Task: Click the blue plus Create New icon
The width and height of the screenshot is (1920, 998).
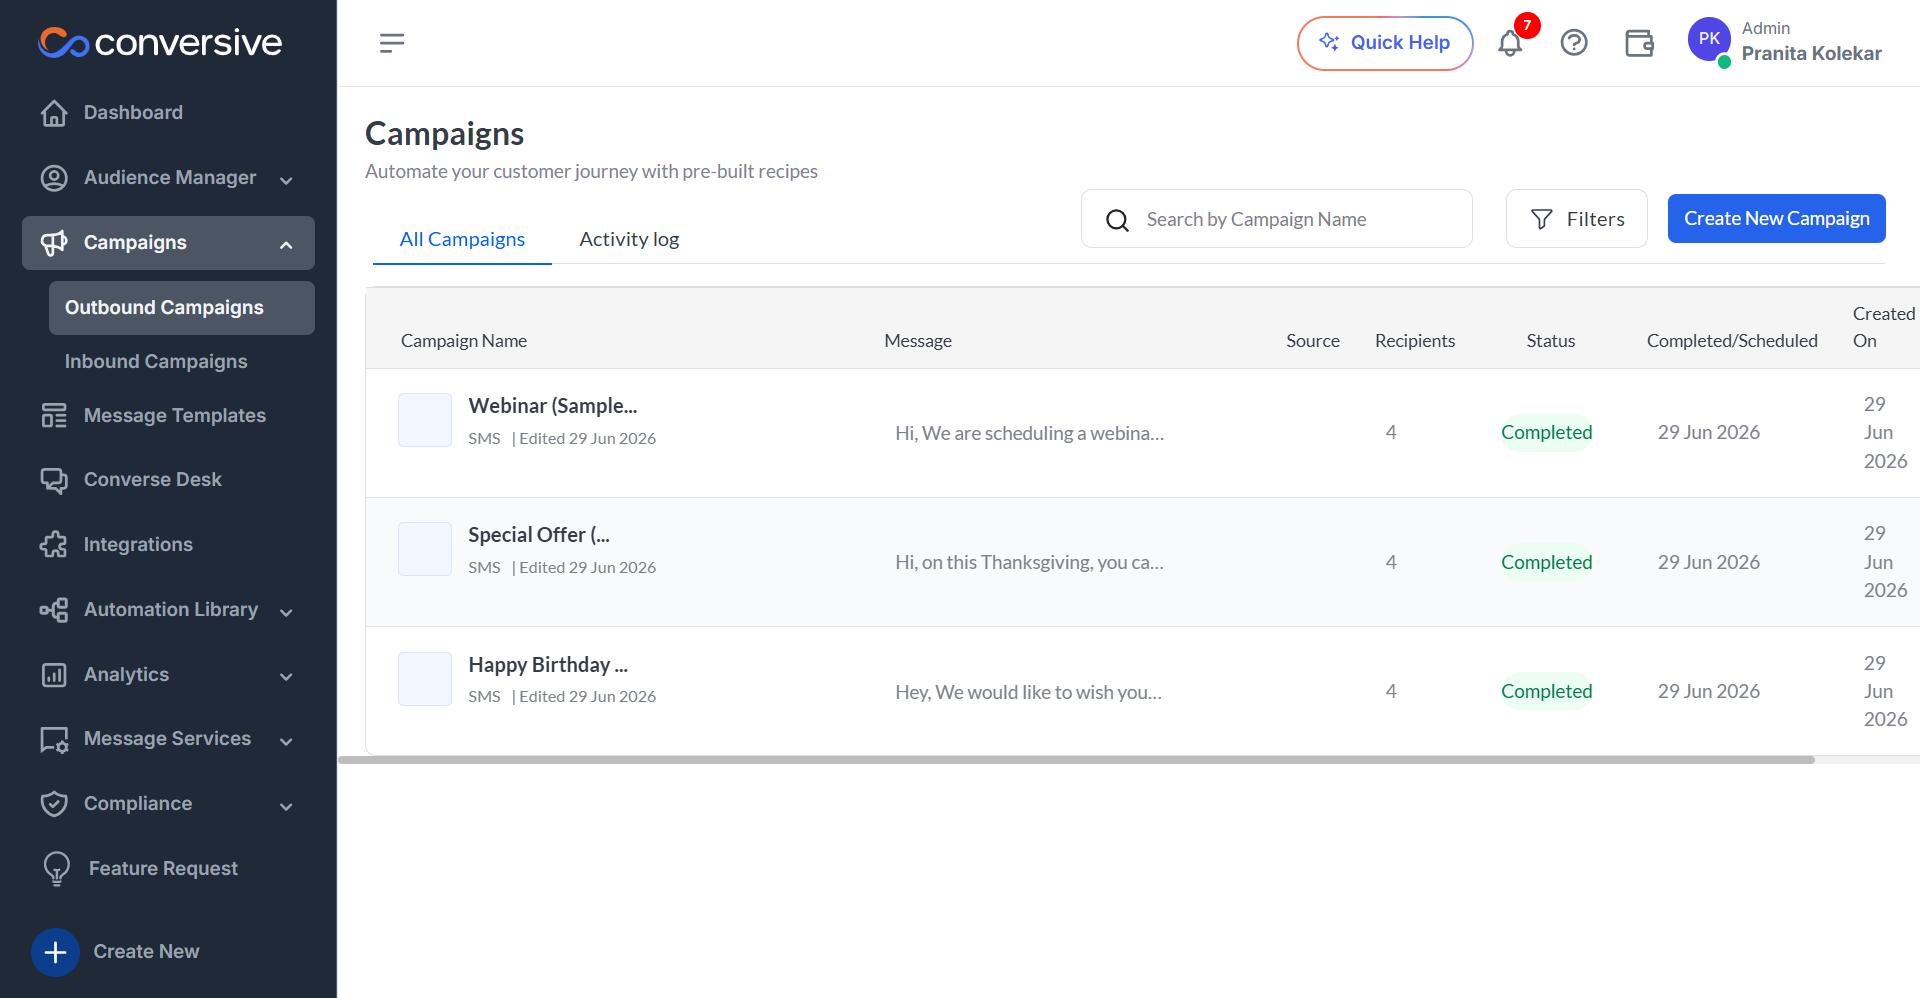Action: point(56,952)
